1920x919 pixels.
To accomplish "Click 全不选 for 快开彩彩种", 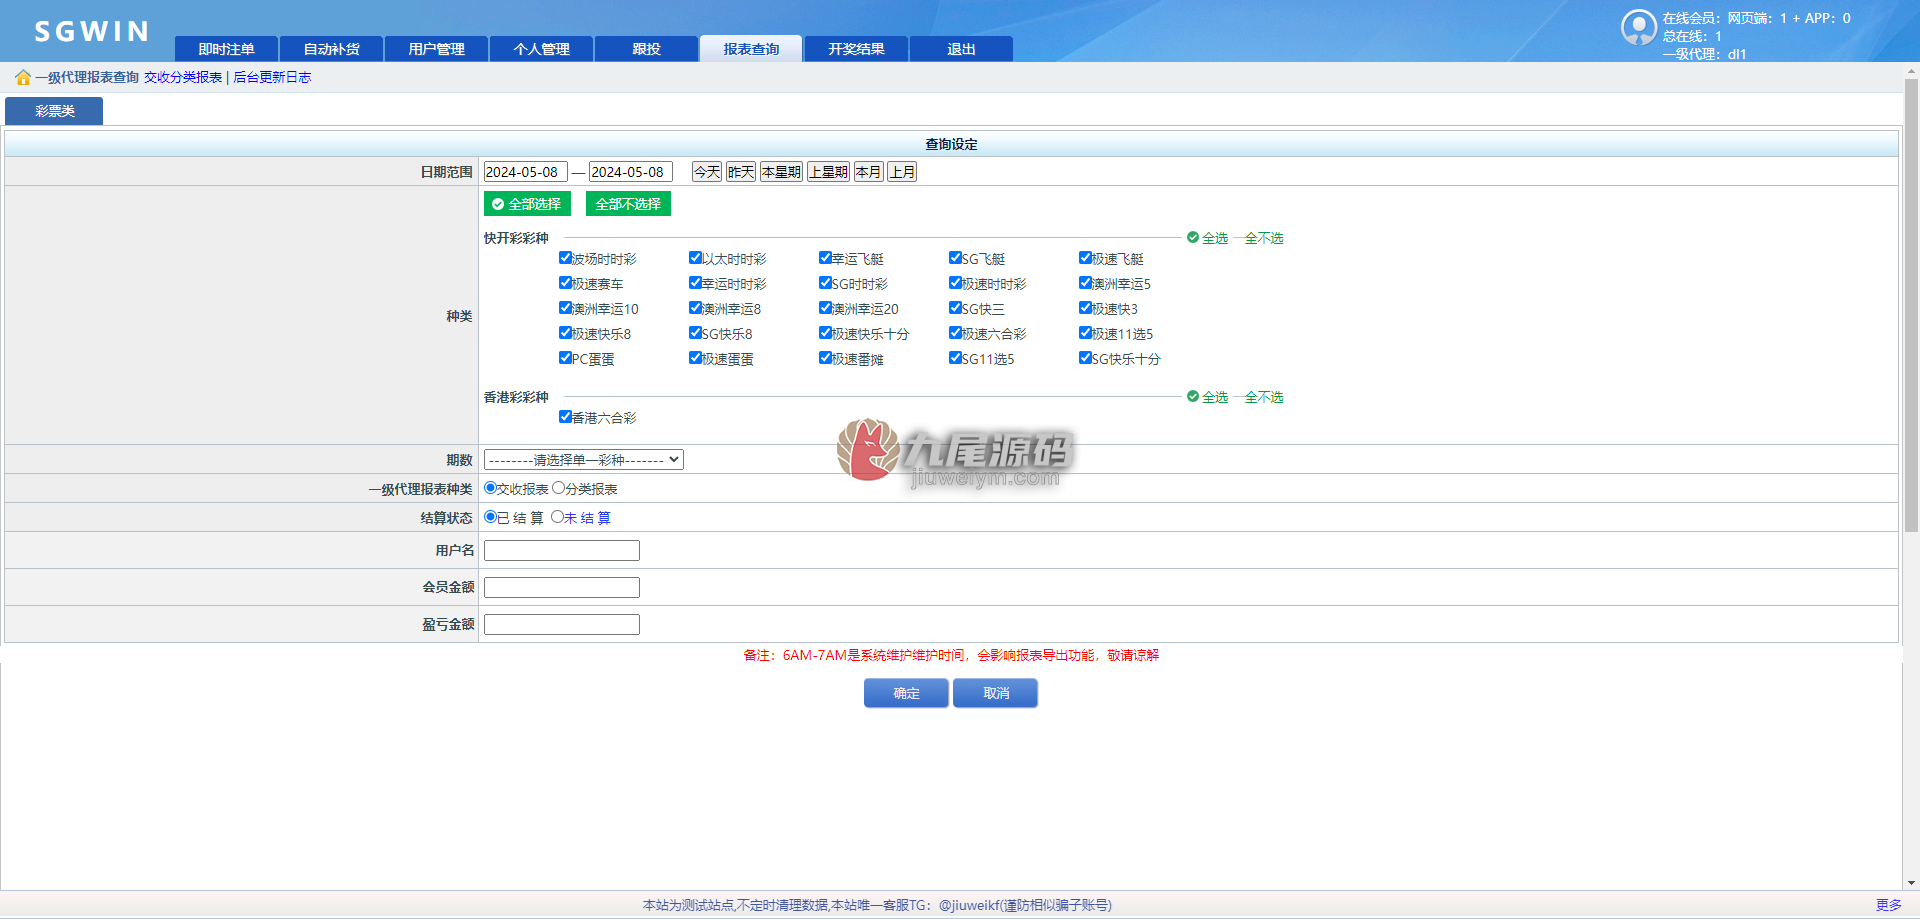I will tap(1264, 238).
